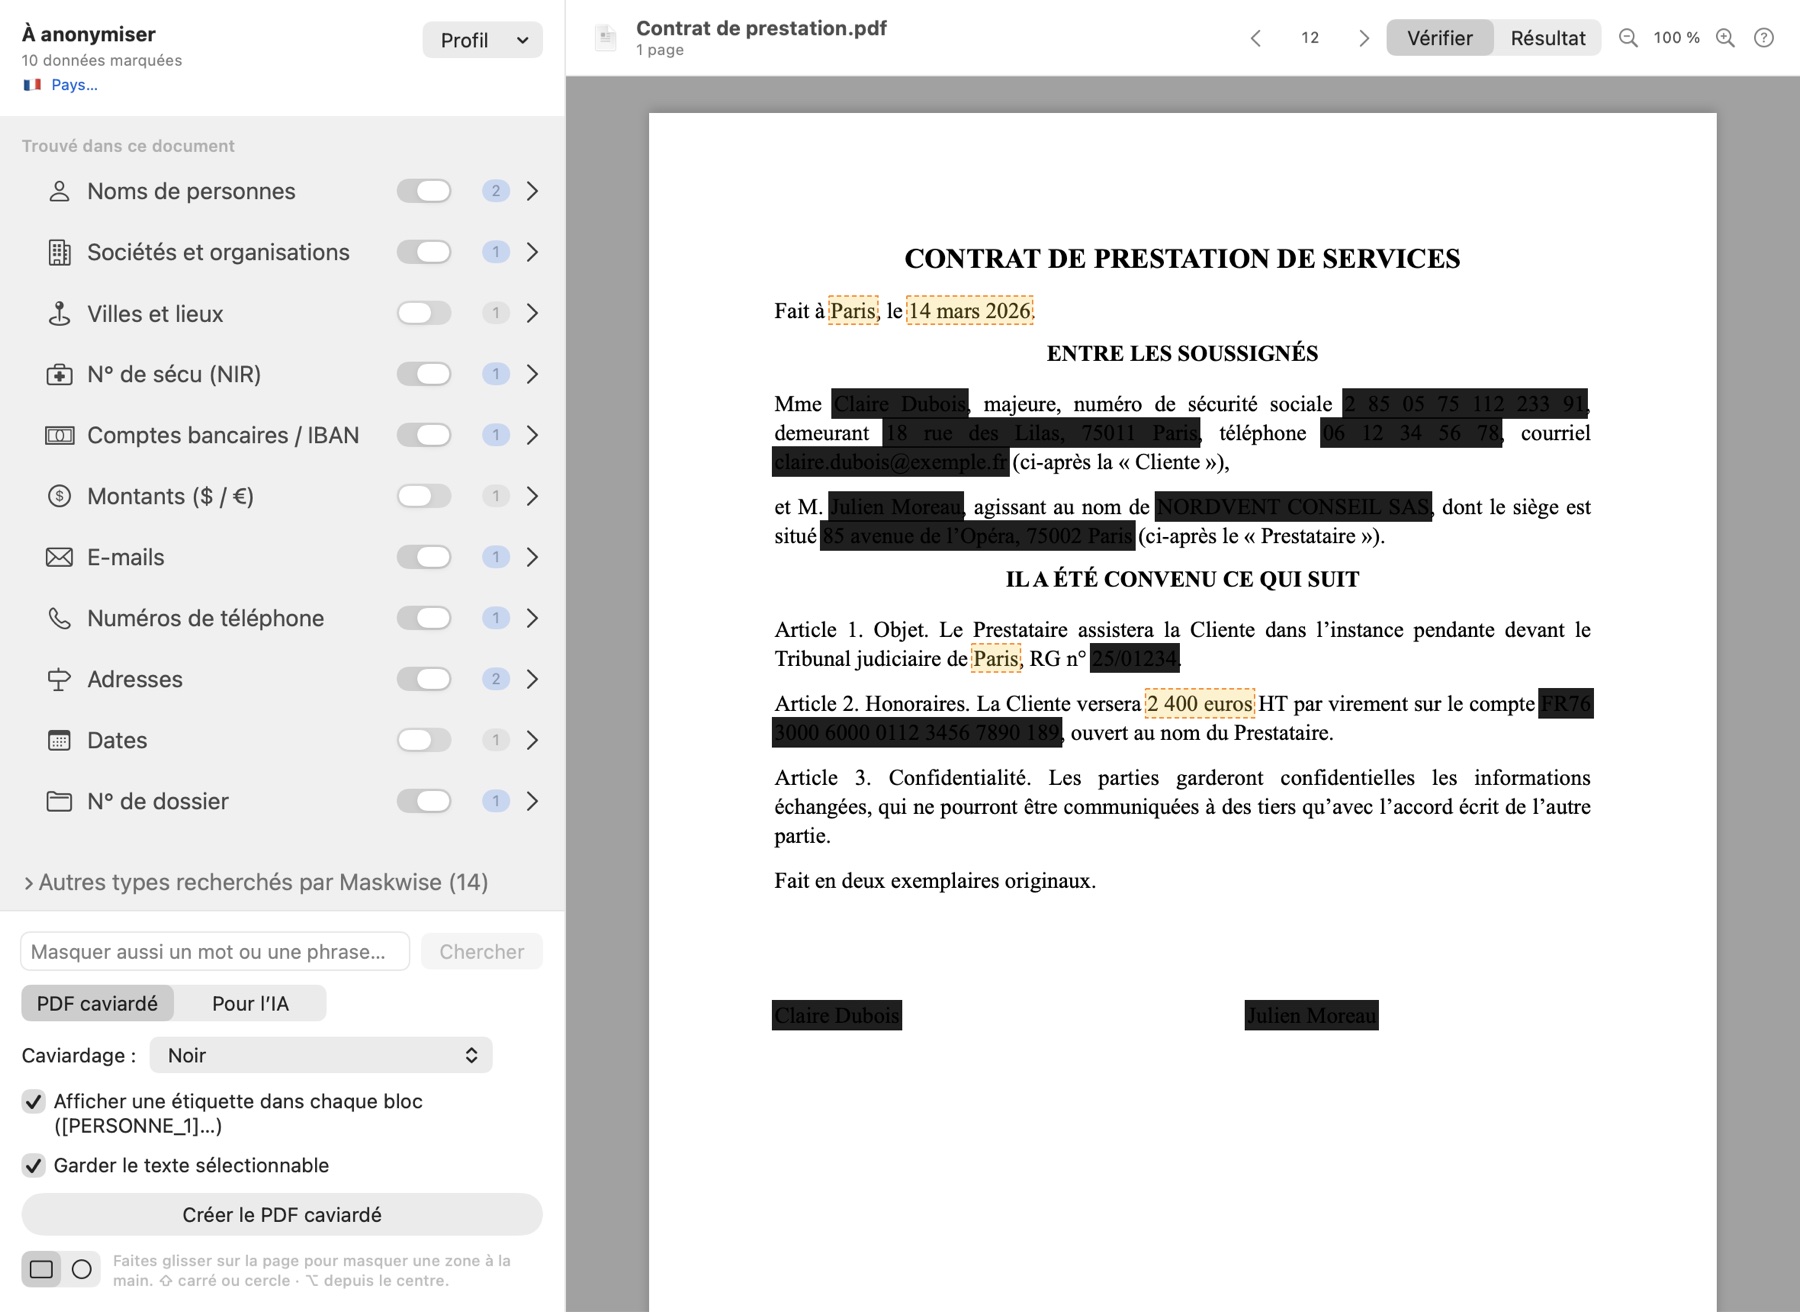Switch to the Résultat tab
The image size is (1800, 1312).
[x=1547, y=38]
